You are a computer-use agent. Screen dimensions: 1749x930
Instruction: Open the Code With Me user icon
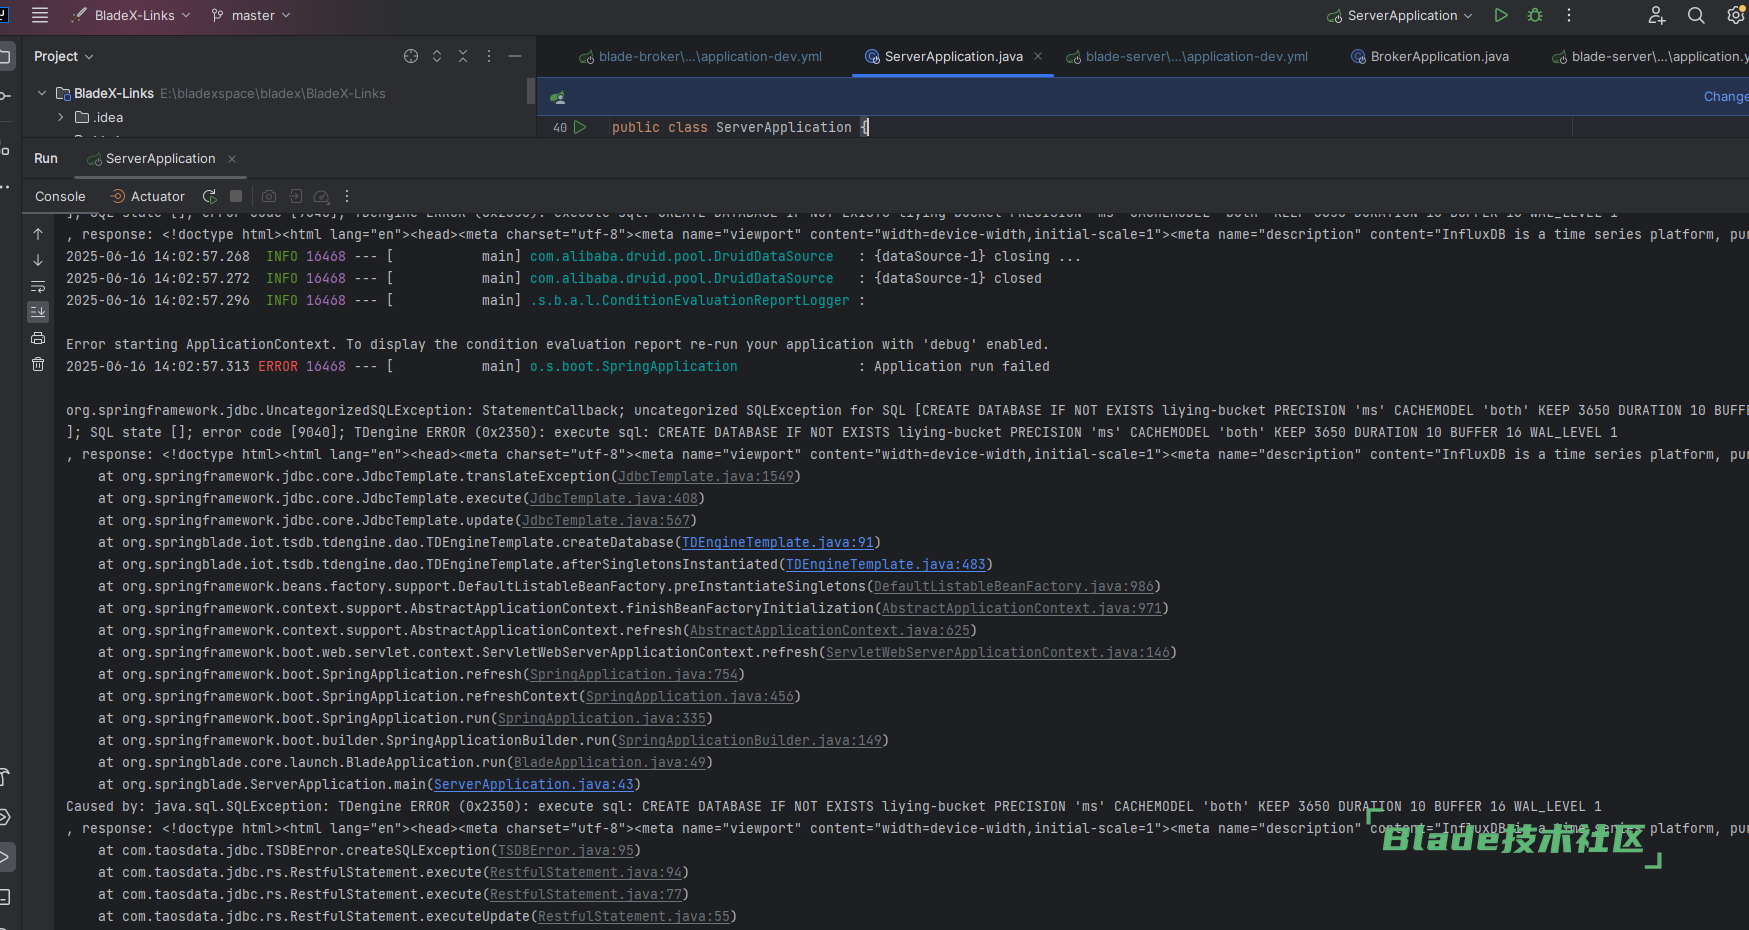[1656, 15]
